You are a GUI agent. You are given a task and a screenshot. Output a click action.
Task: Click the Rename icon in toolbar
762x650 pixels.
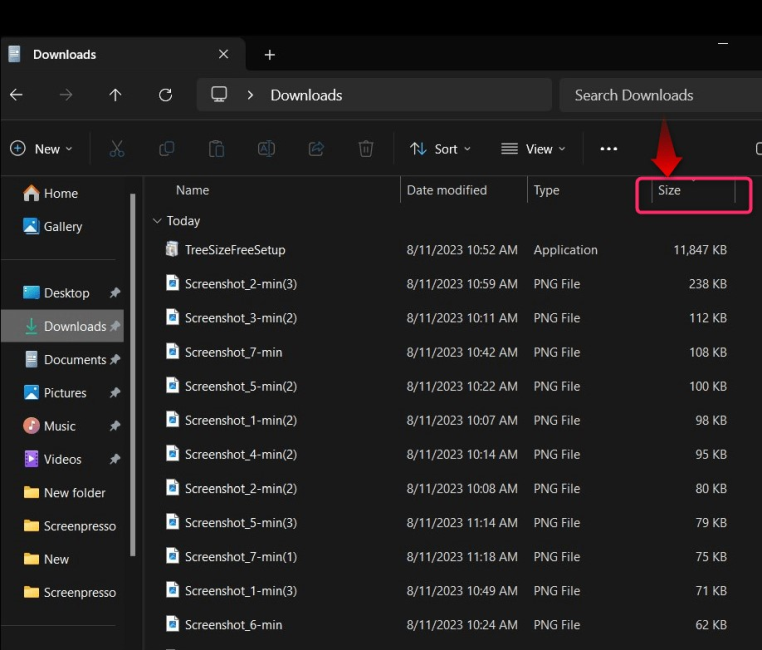click(x=266, y=149)
